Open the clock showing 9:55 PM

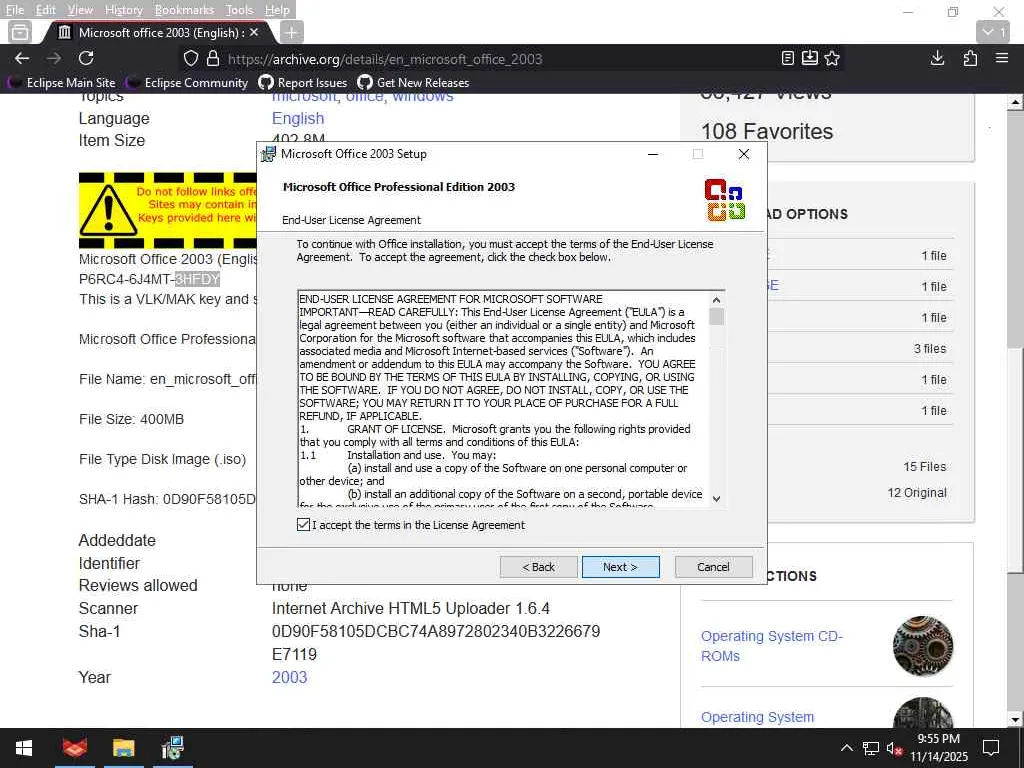pos(939,748)
